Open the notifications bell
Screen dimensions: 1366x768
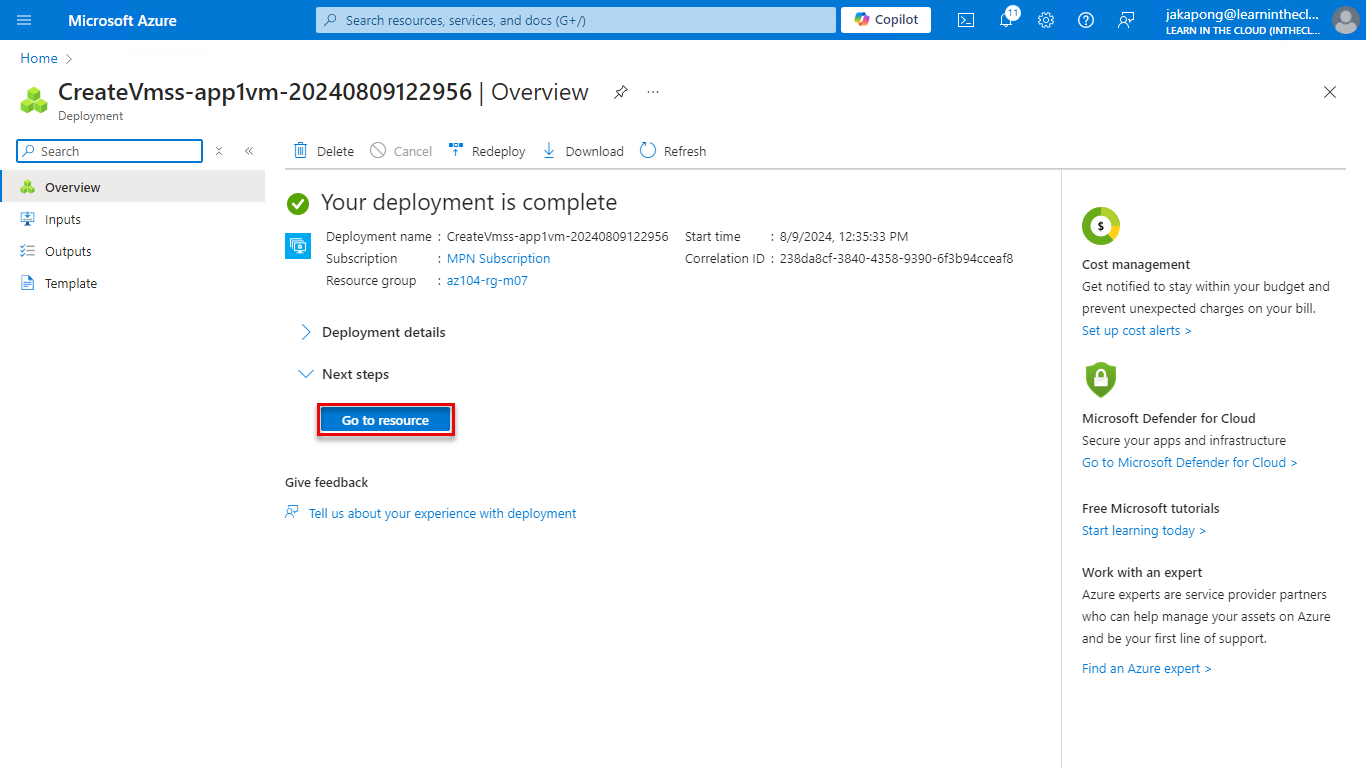tap(1006, 20)
